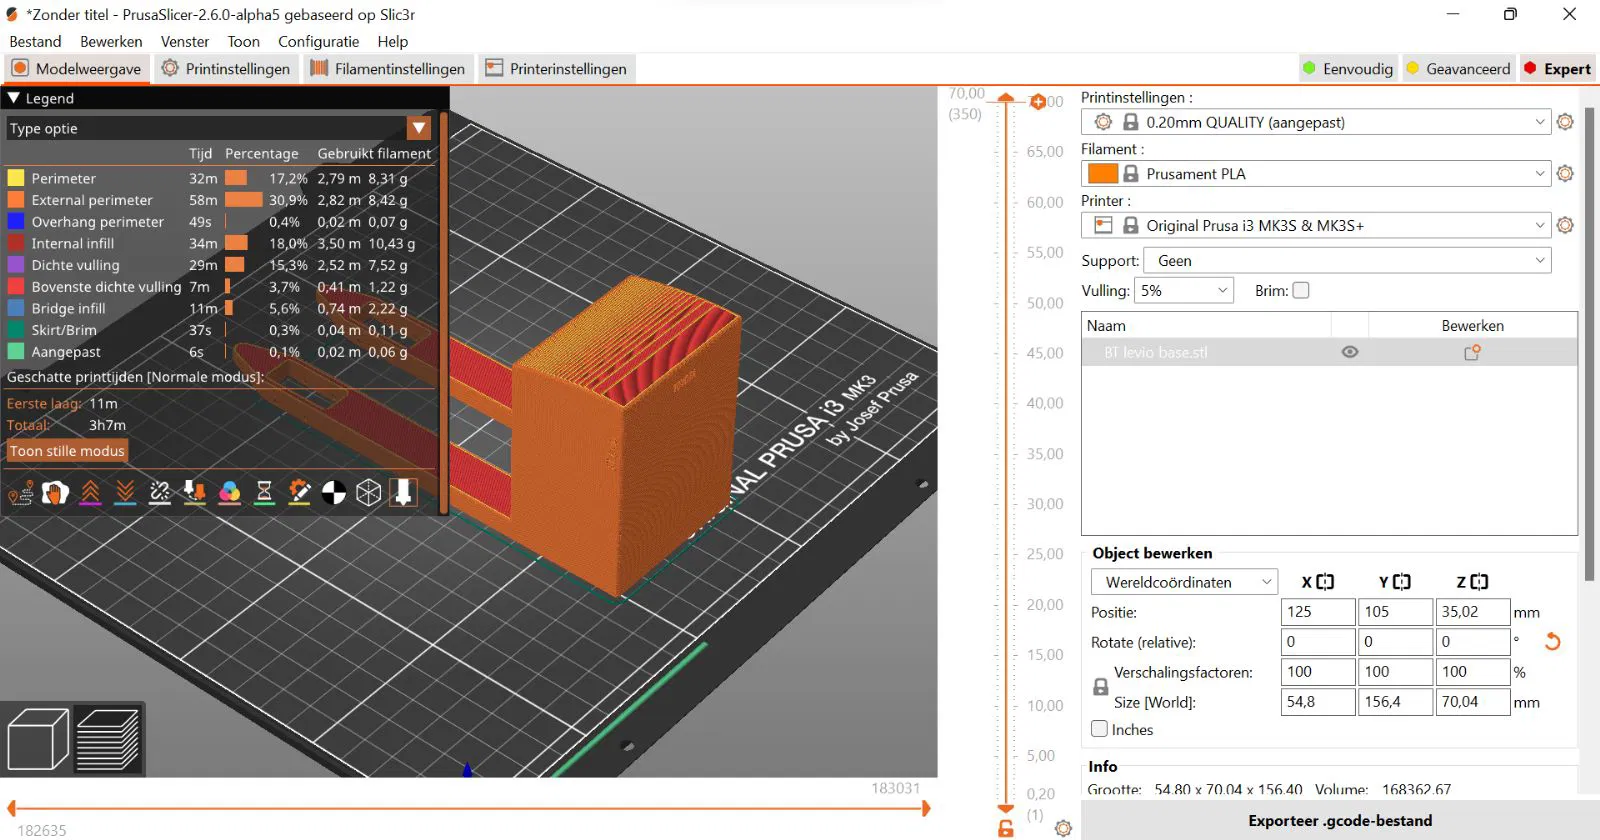This screenshot has height=840, width=1600.
Task: Switch to sliced layers preview icon
Action: coord(108,739)
